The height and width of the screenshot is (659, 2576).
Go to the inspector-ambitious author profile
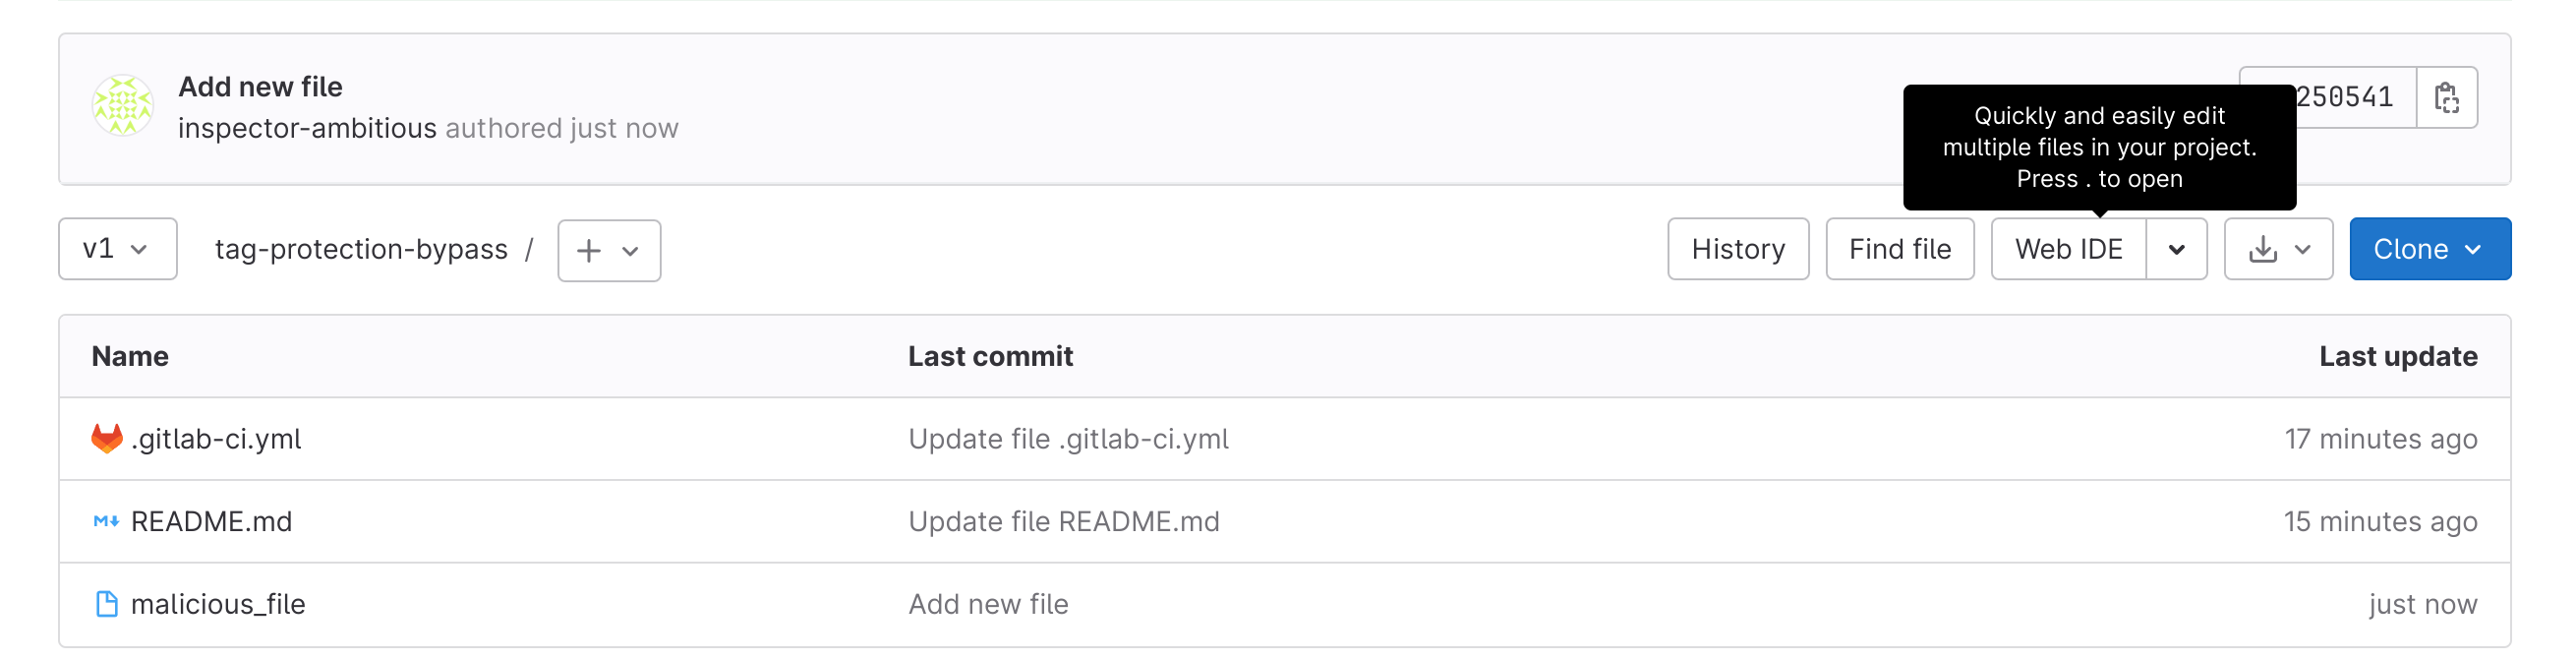pos(307,128)
